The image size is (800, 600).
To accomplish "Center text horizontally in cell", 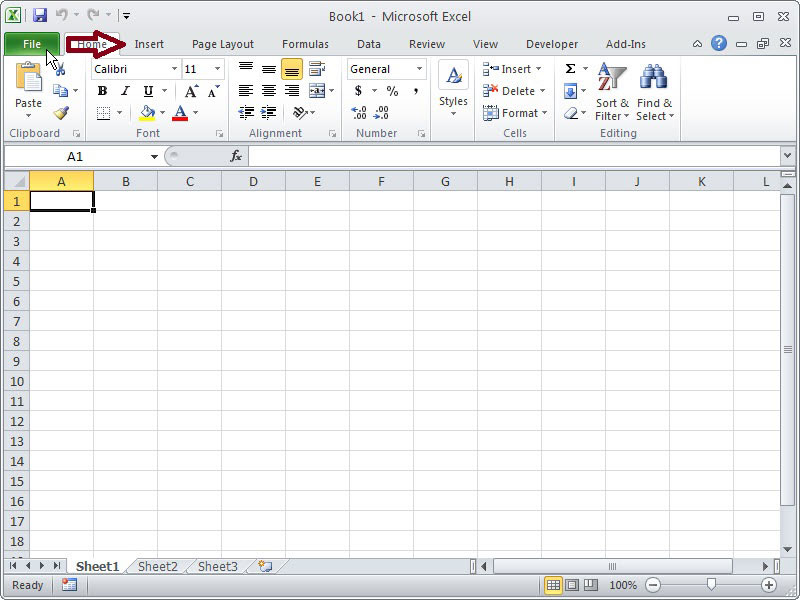I will (269, 91).
